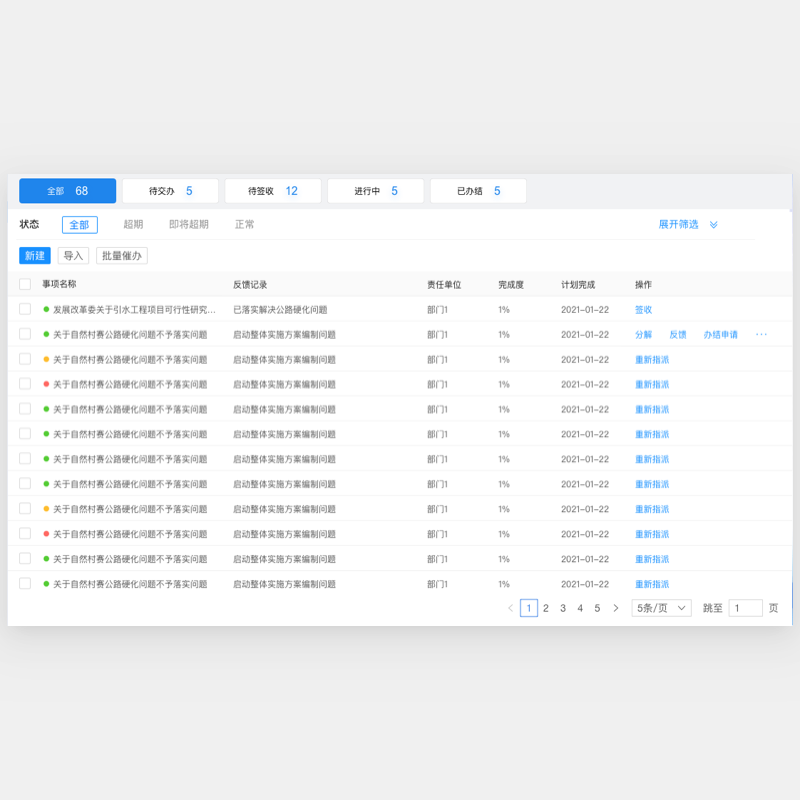Image resolution: width=800 pixels, height=800 pixels.
Task: Open the 进行中 tab
Action: pyautogui.click(x=375, y=191)
